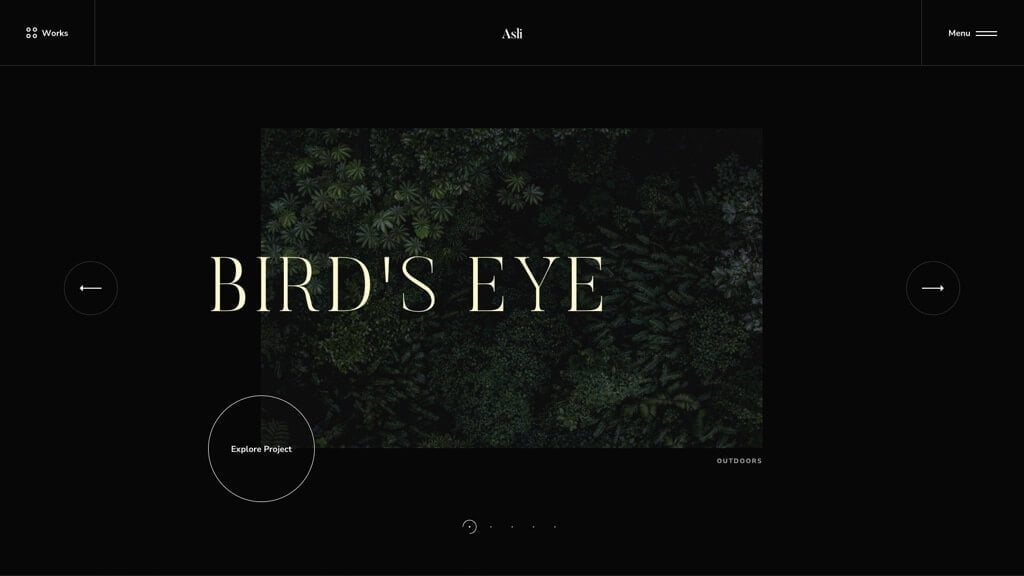Advance to next slide with right arrow
Image resolution: width=1024 pixels, height=576 pixels.
933,288
